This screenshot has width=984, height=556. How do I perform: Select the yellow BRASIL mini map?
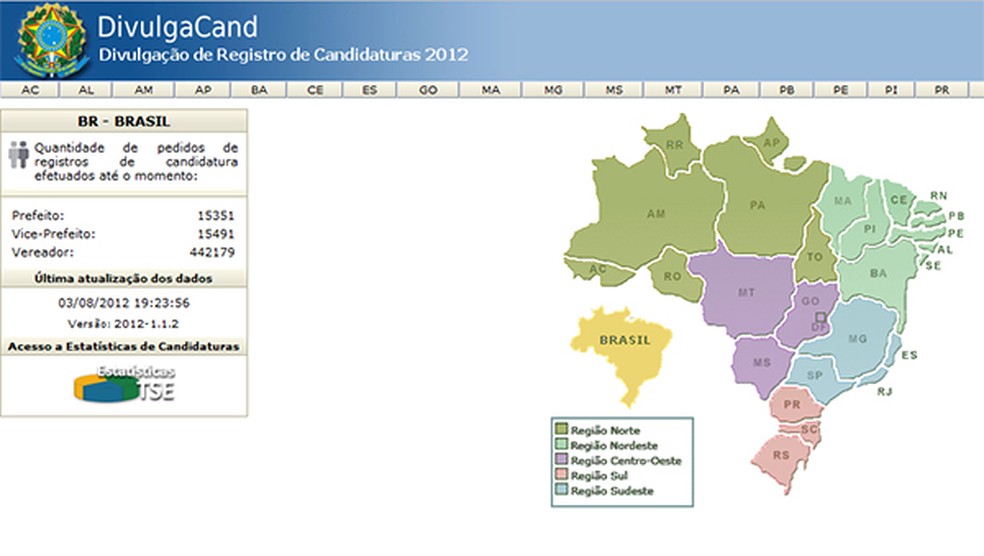tap(621, 355)
